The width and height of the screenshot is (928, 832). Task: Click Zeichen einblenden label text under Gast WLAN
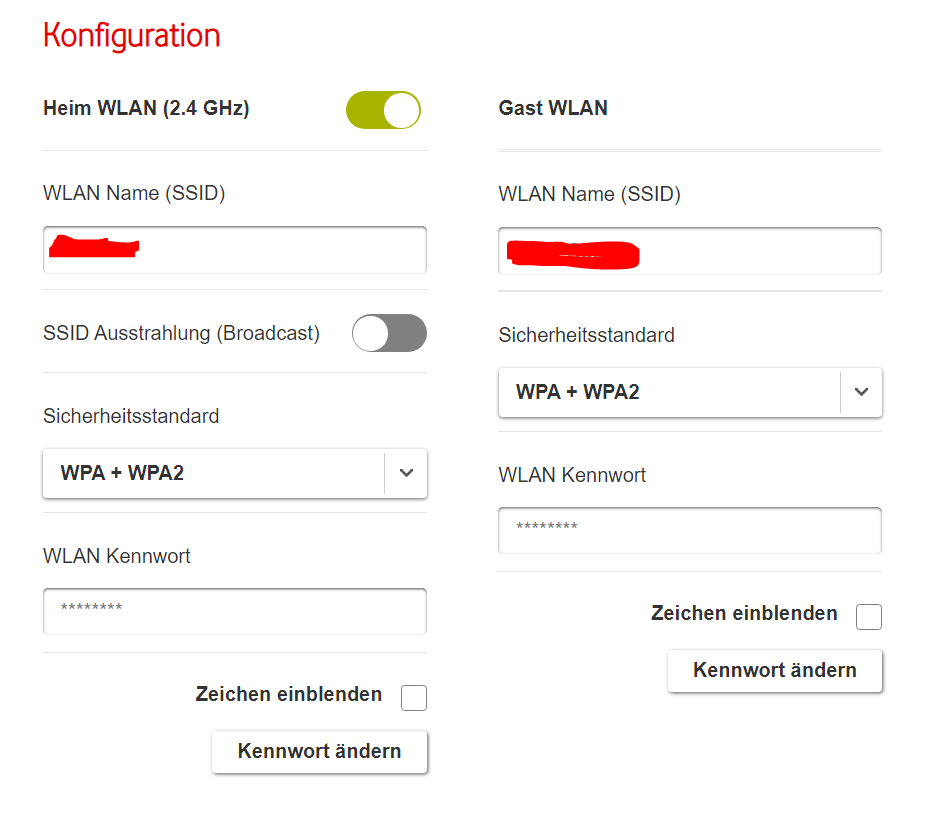point(744,613)
